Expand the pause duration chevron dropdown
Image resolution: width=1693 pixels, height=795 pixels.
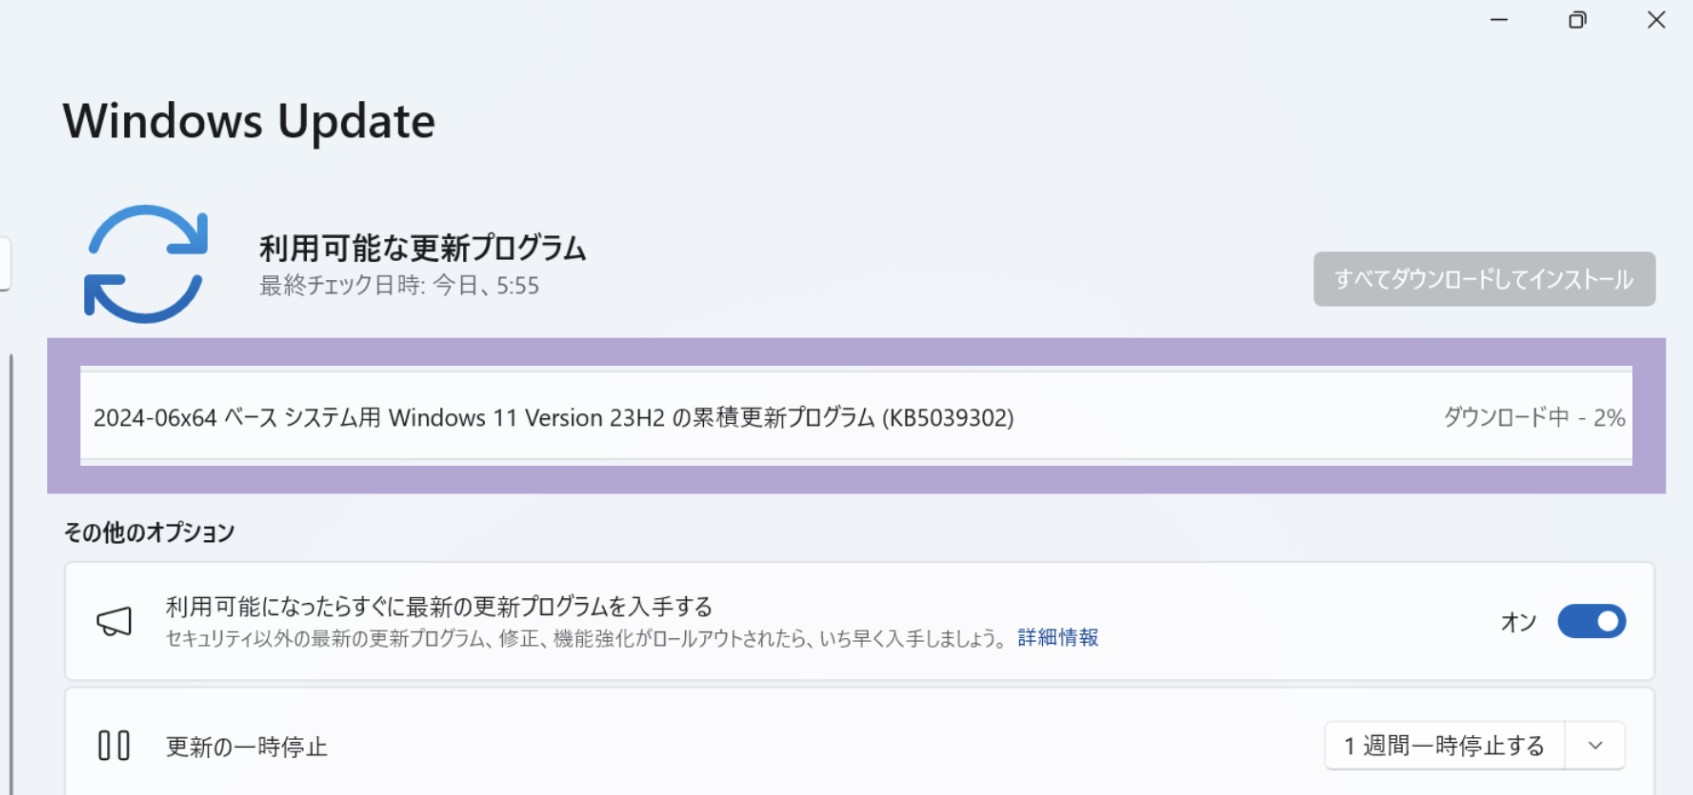[1595, 746]
